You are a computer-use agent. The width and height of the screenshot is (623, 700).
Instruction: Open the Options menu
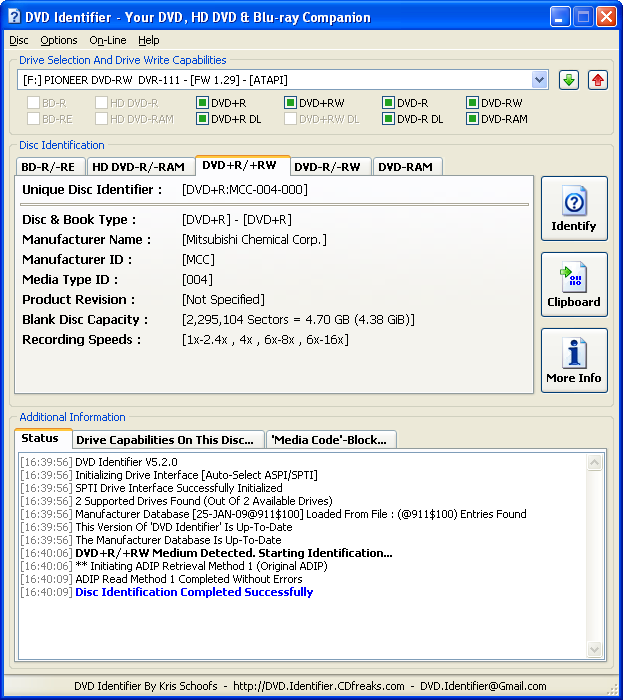(x=59, y=40)
